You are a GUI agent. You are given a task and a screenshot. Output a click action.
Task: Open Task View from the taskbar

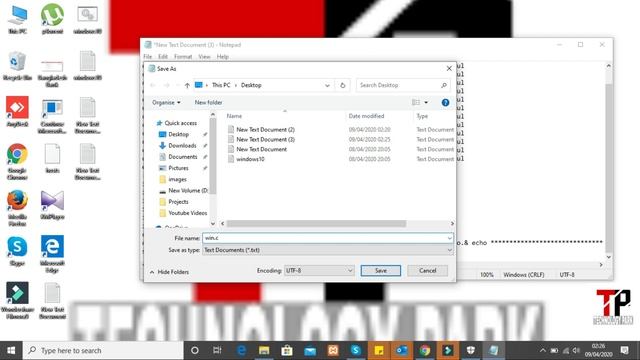pos(217,350)
